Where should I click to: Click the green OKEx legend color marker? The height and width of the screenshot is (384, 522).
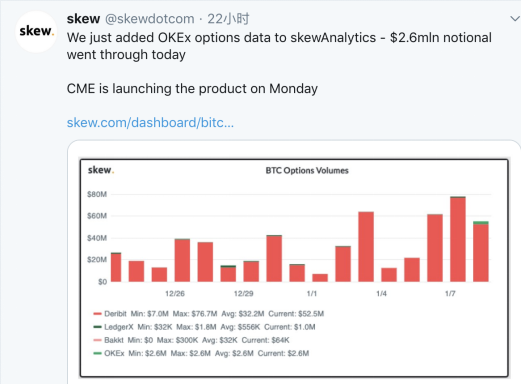(97, 353)
